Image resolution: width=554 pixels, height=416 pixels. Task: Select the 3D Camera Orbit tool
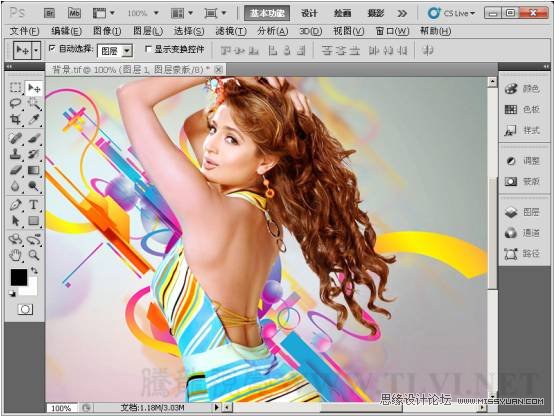tap(34, 239)
